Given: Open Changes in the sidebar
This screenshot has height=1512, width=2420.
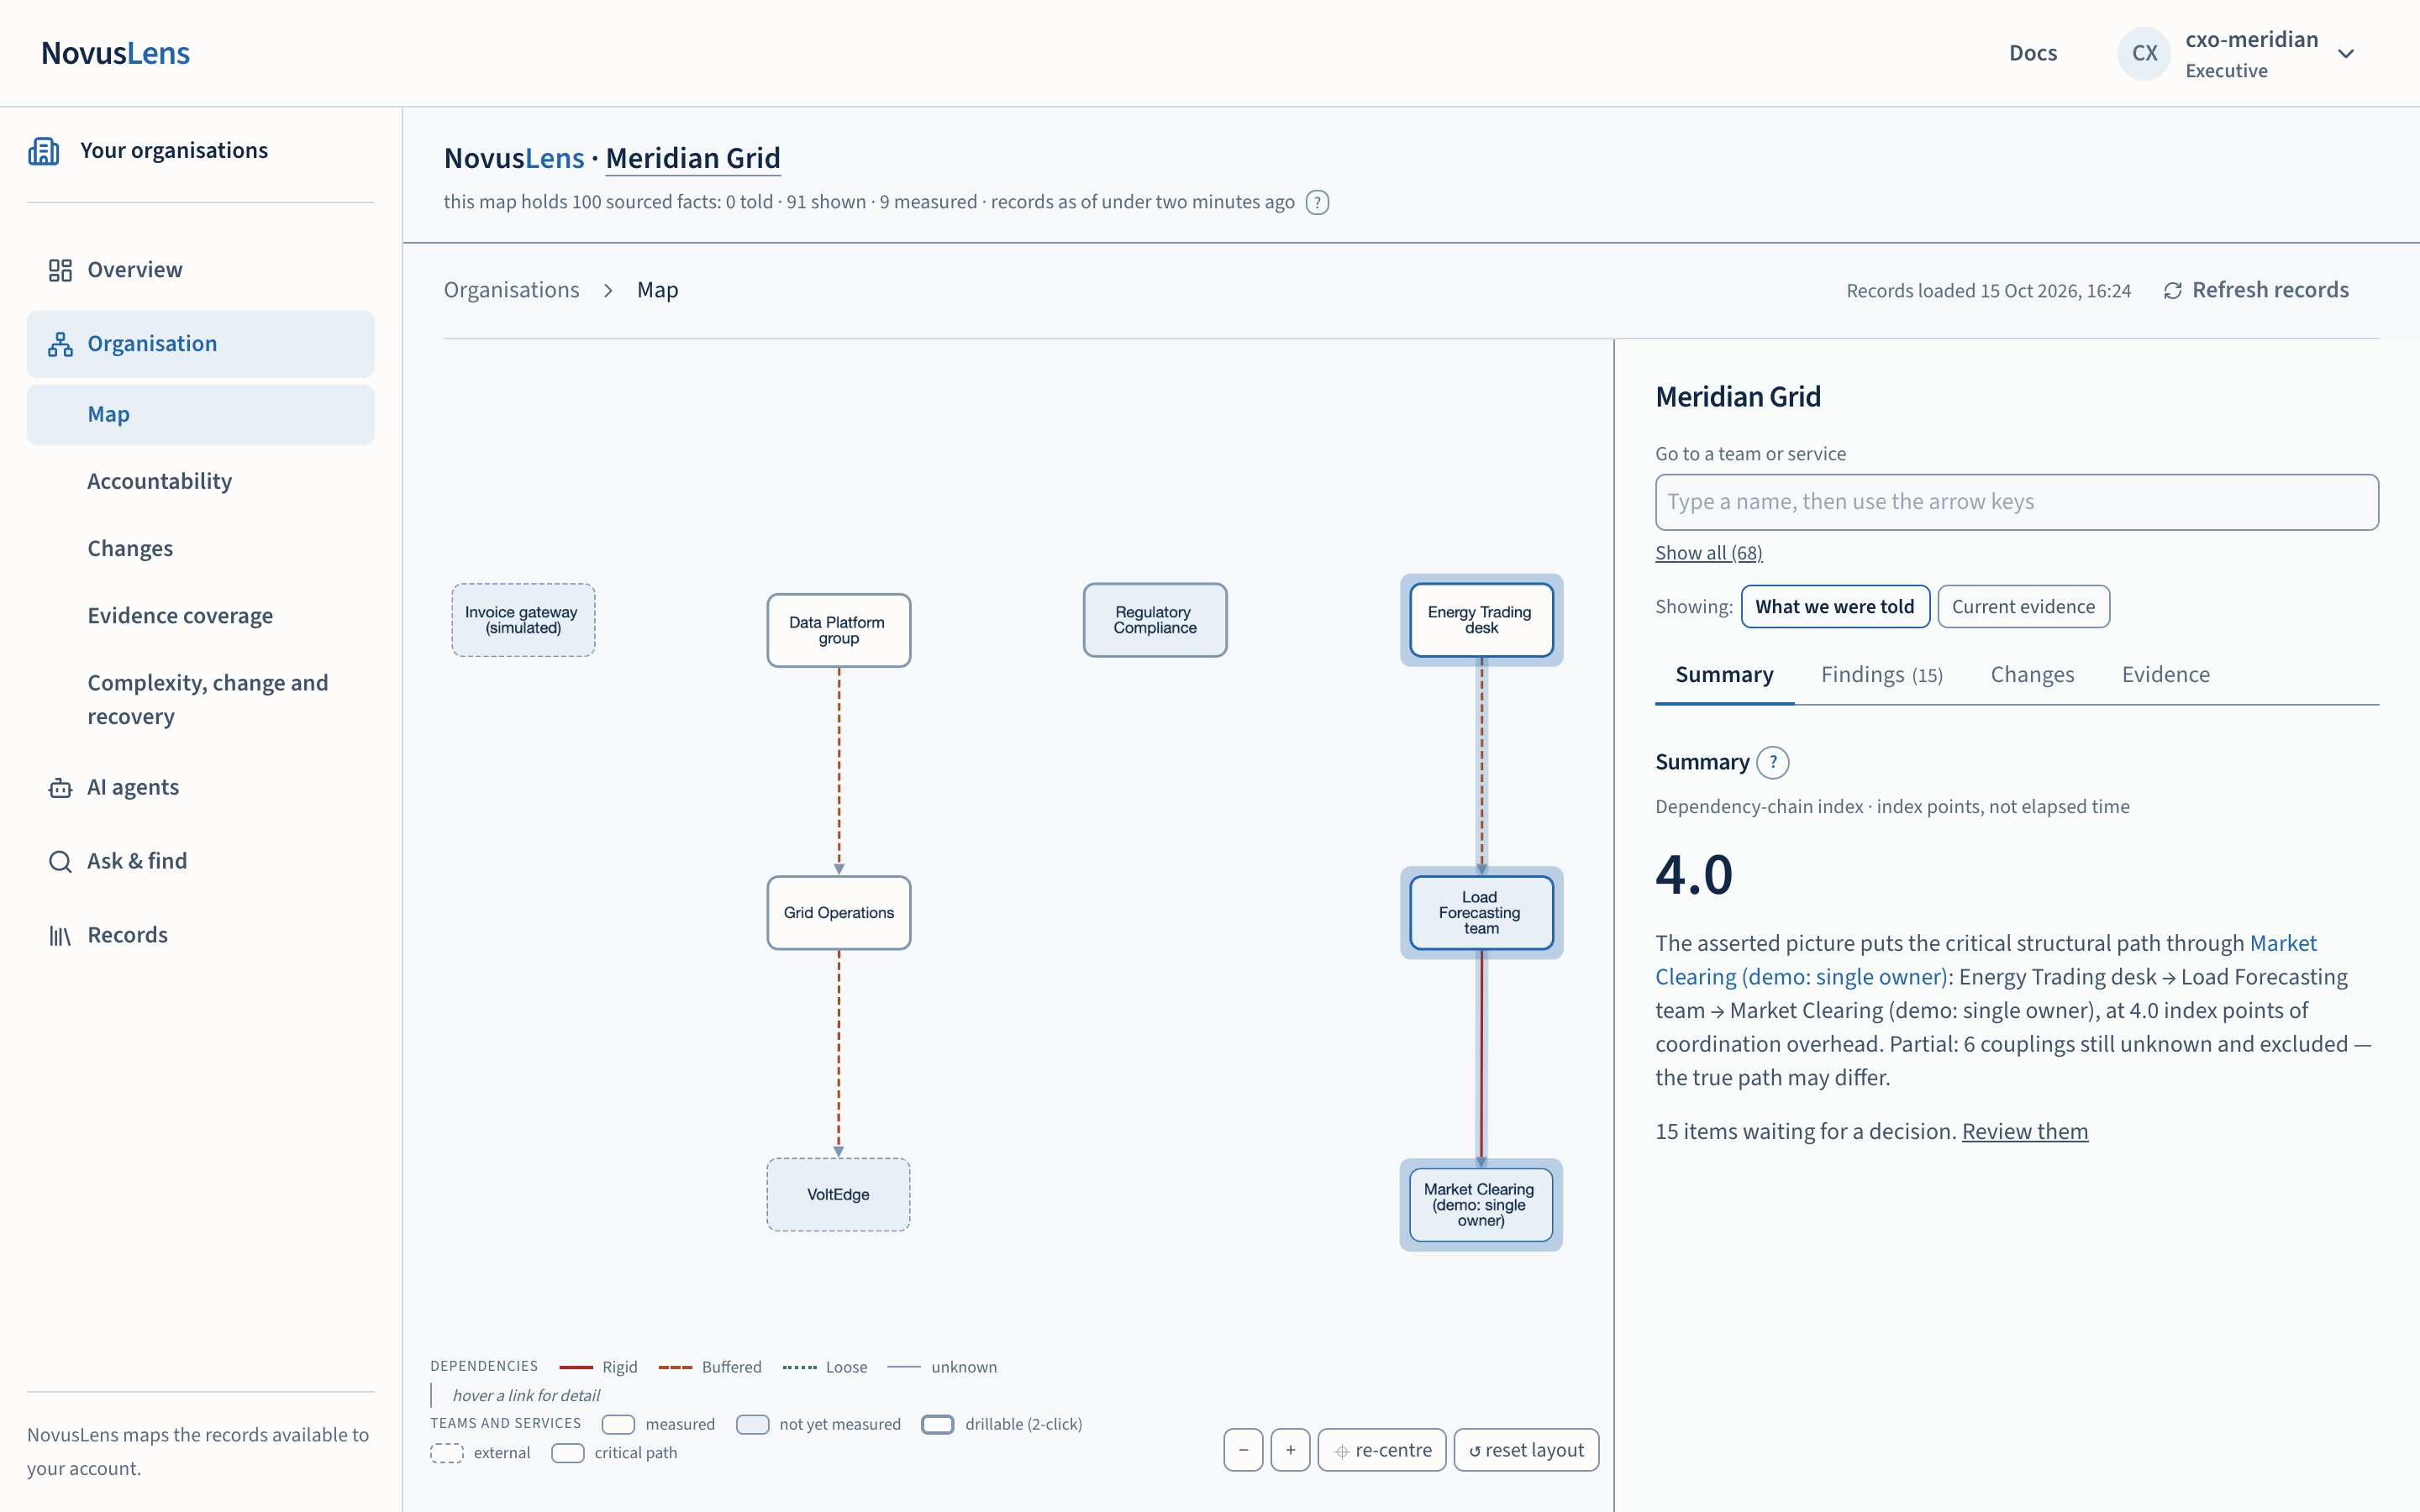Looking at the screenshot, I should pos(201,548).
